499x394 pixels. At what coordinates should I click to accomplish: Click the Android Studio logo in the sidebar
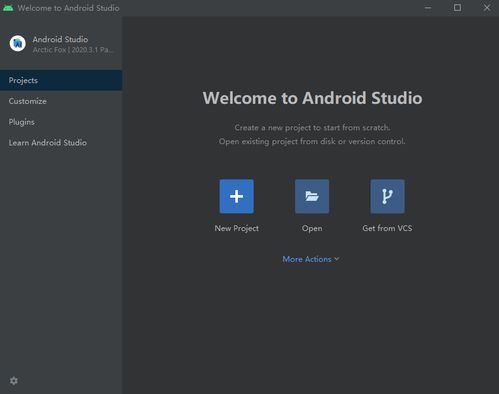pos(17,43)
